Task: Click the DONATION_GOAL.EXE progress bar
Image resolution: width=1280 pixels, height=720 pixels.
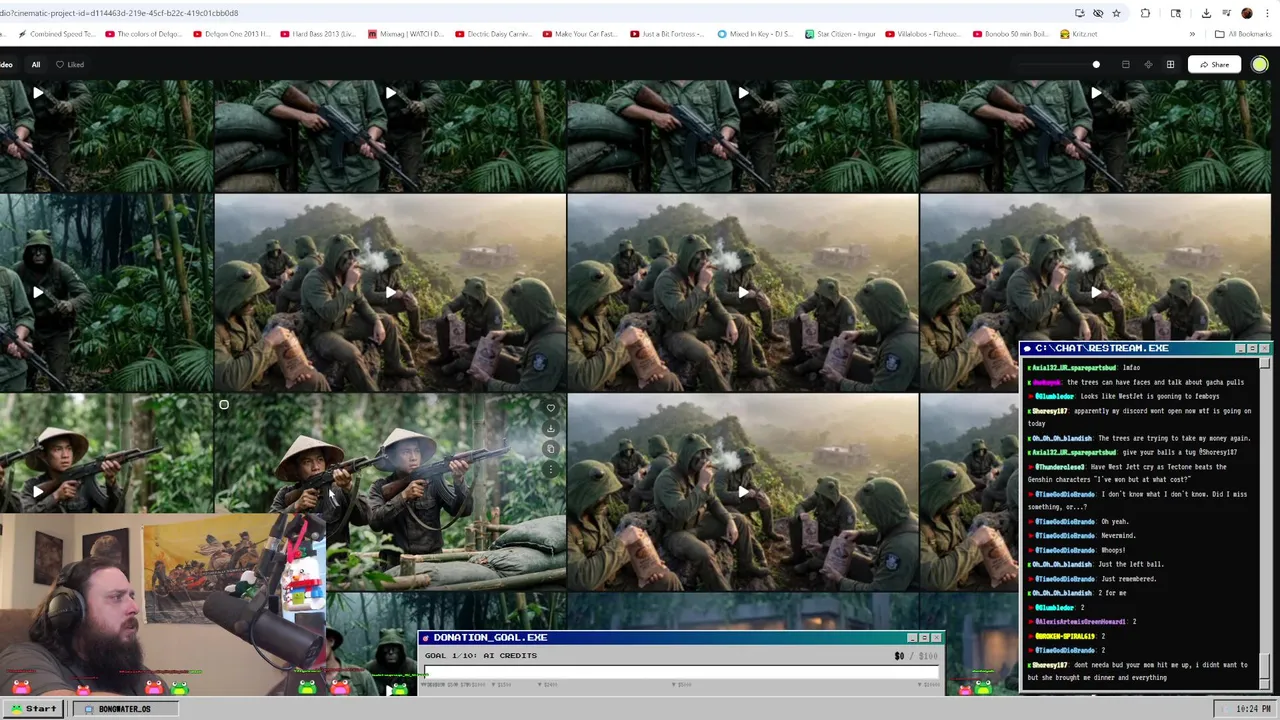Action: [x=681, y=670]
